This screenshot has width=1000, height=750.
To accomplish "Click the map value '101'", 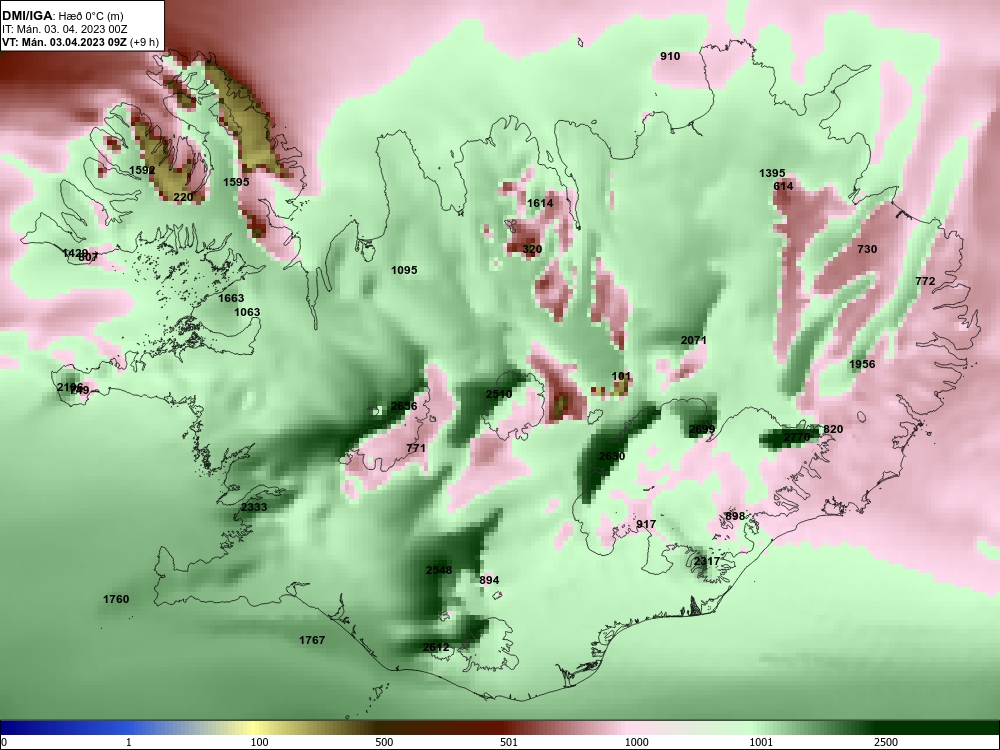I will point(621,377).
